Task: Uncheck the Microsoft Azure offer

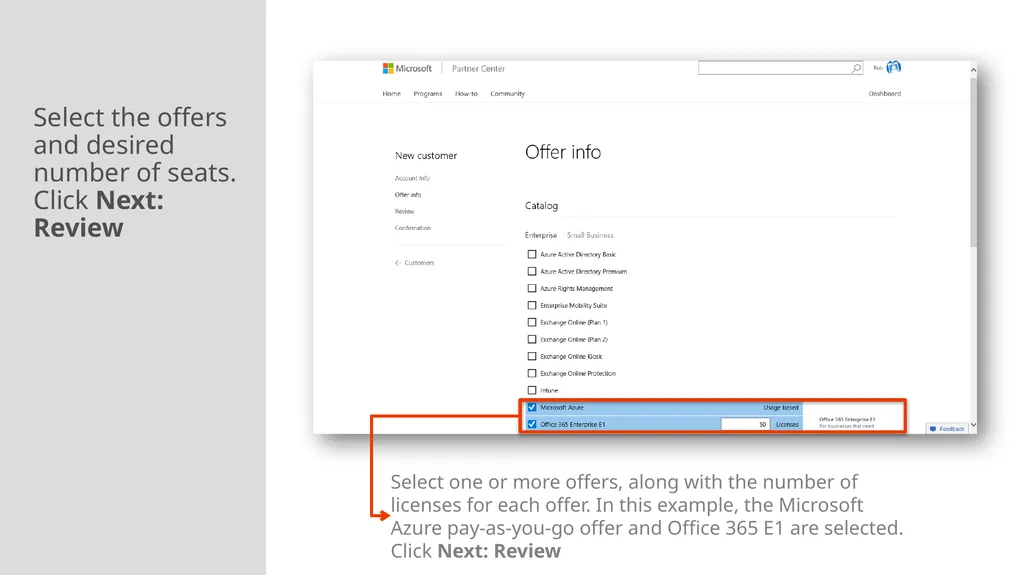Action: point(532,407)
